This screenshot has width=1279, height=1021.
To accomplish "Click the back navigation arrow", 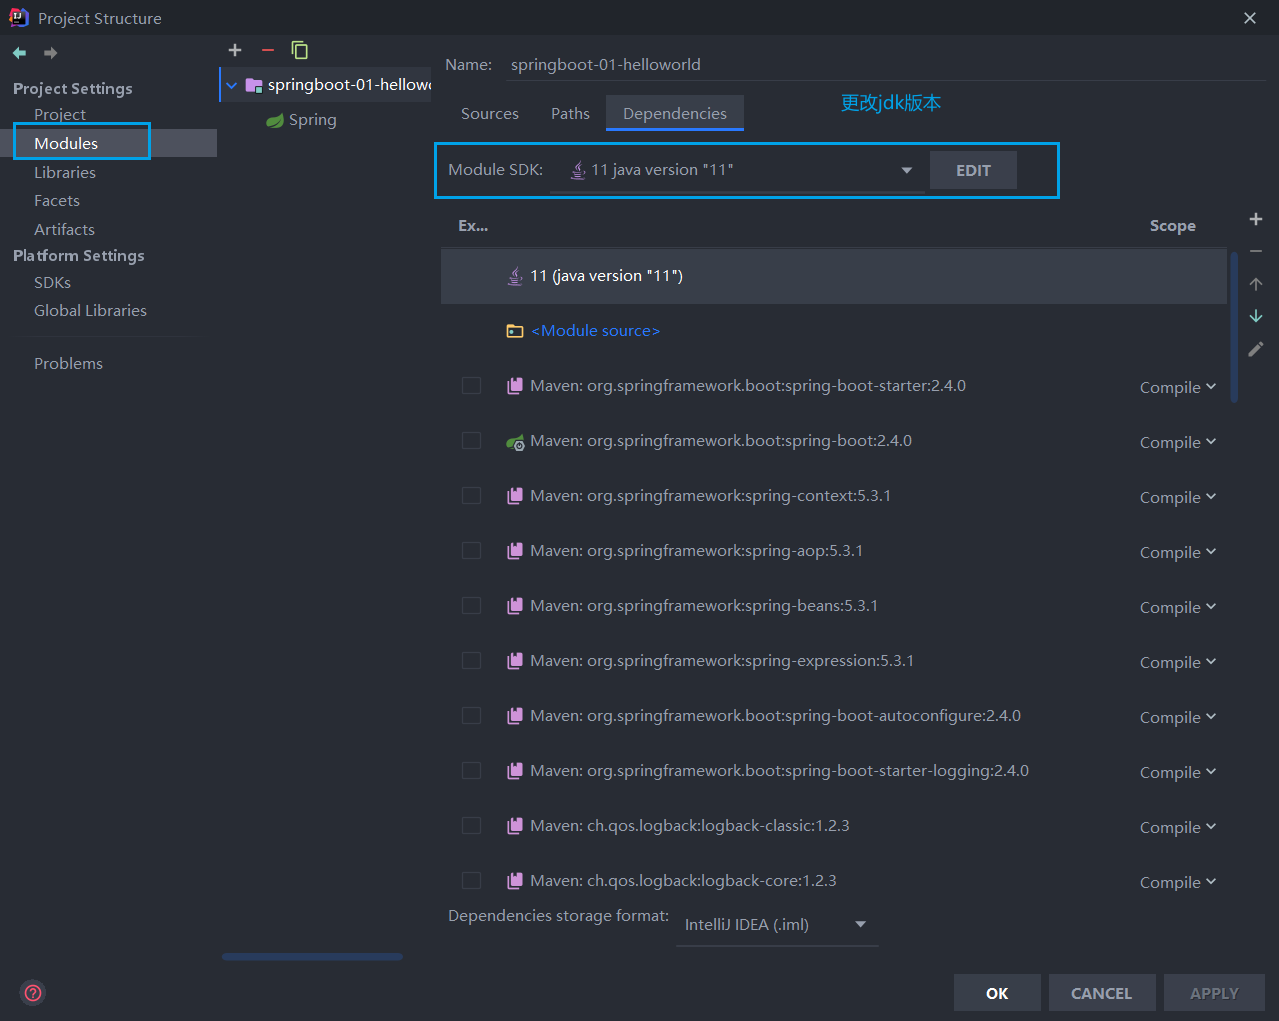I will tap(19, 53).
